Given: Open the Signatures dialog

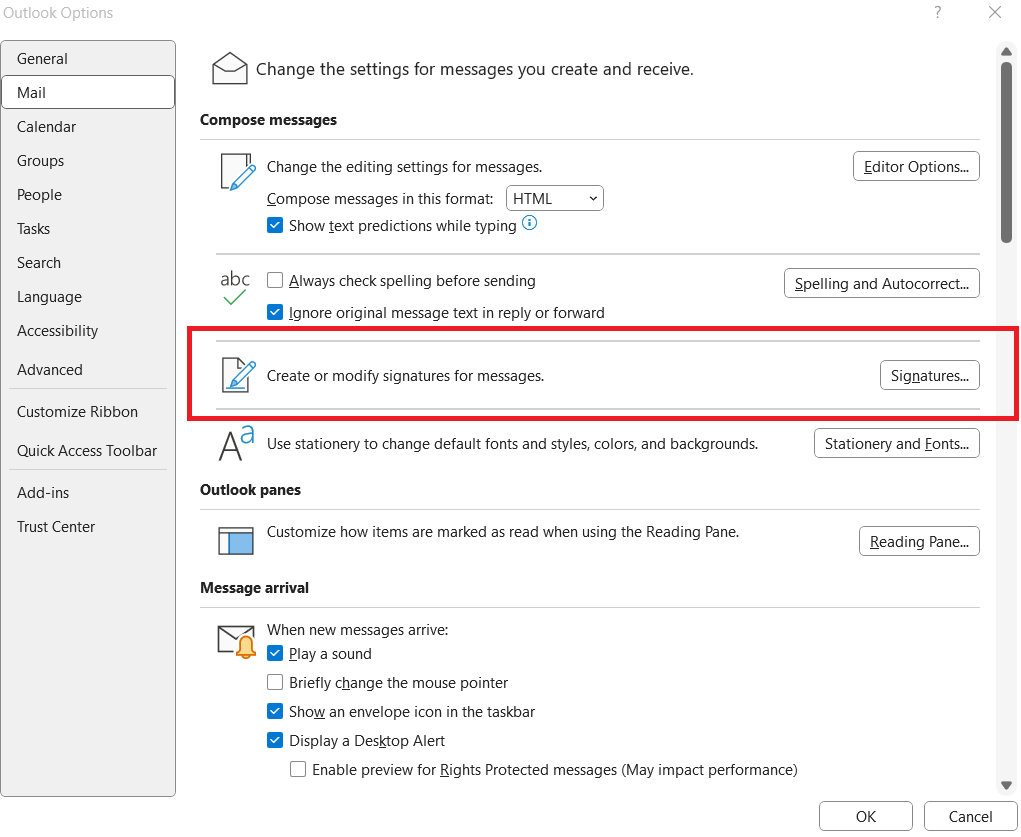Looking at the screenshot, I should pos(929,375).
